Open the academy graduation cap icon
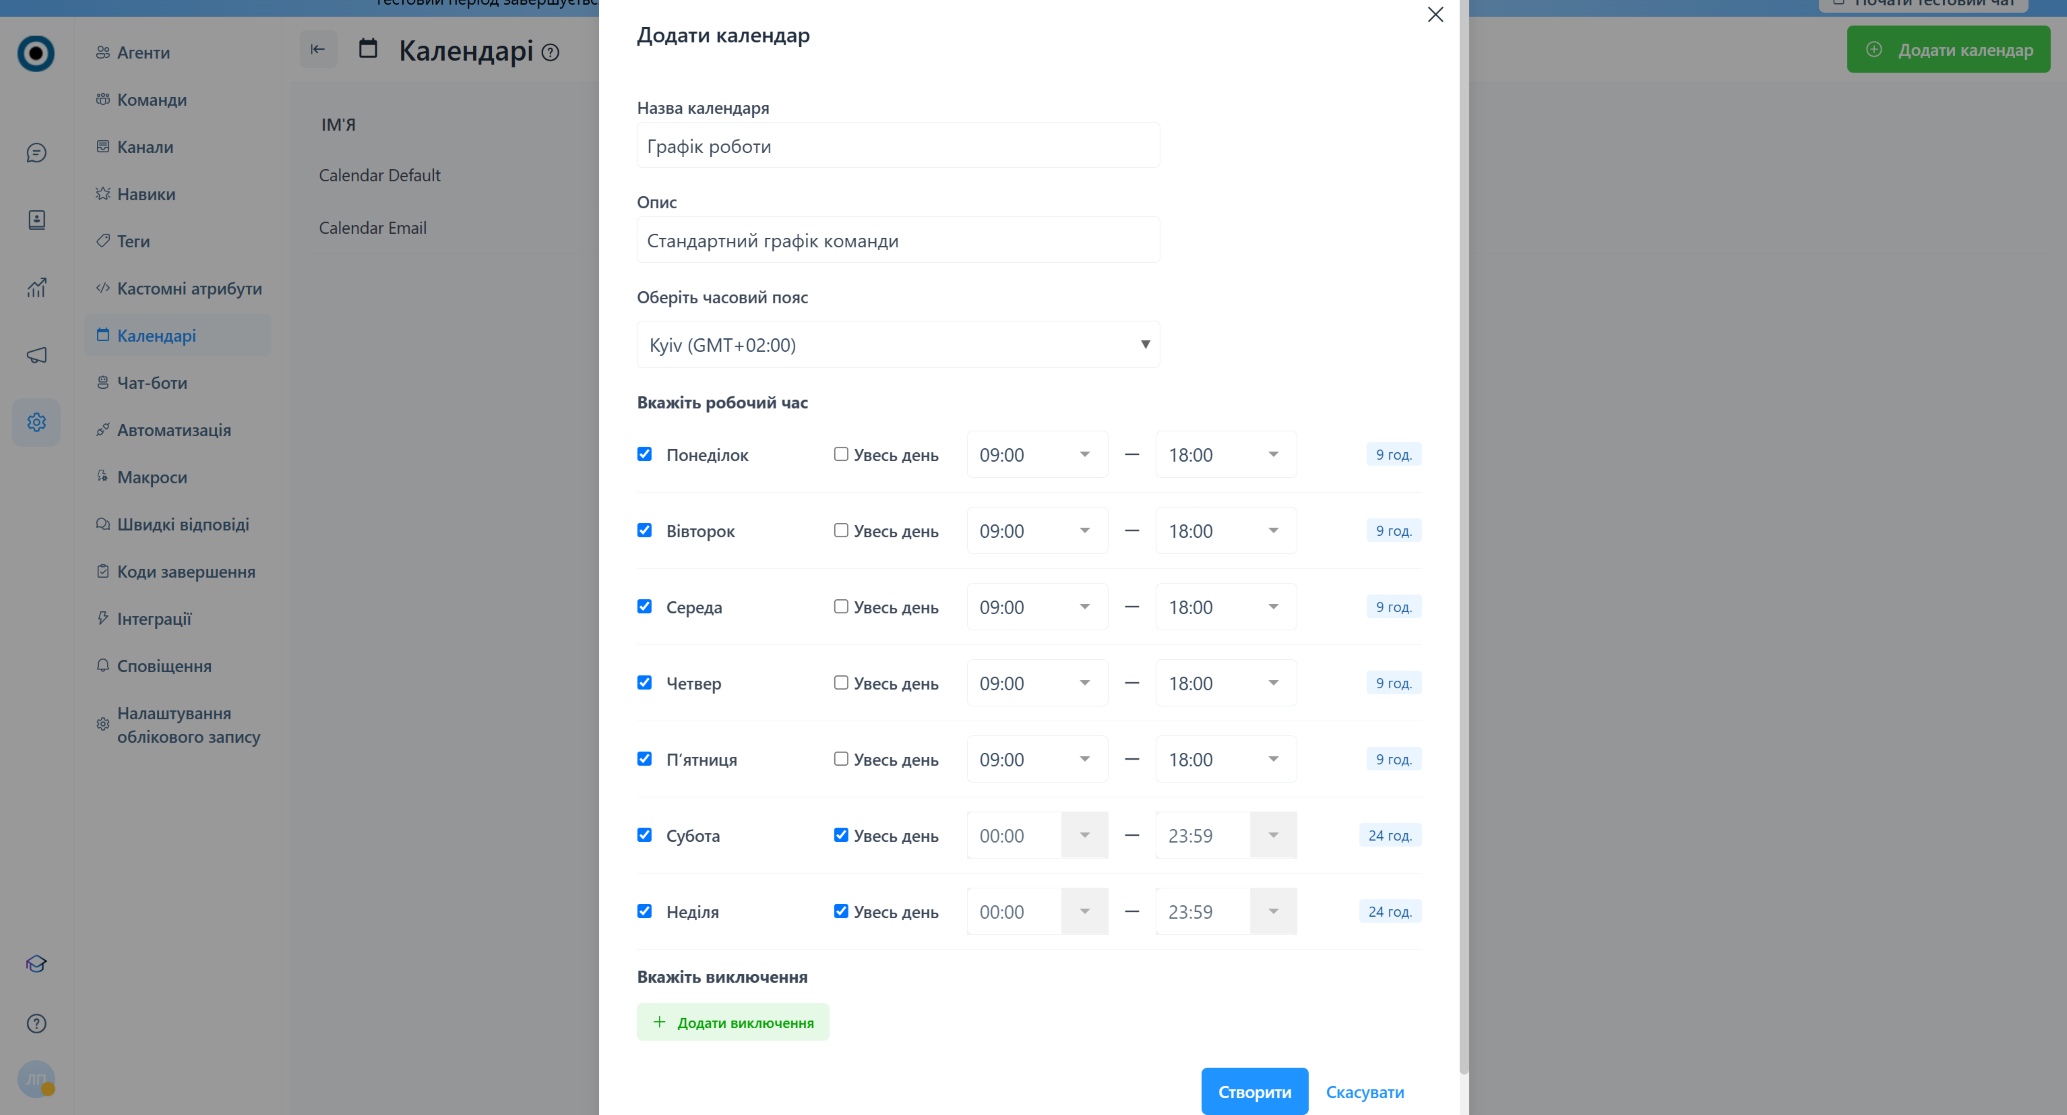Screen dimensions: 2067x1115 [x=36, y=964]
